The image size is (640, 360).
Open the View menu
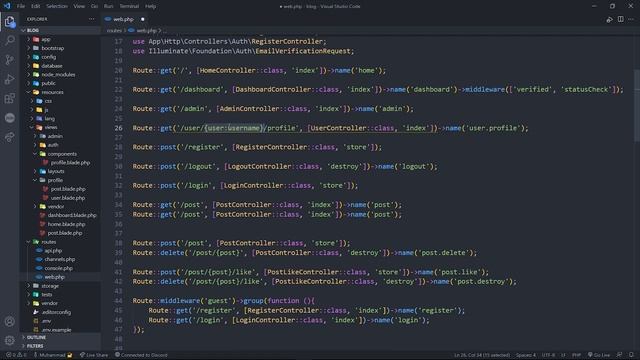click(x=79, y=6)
